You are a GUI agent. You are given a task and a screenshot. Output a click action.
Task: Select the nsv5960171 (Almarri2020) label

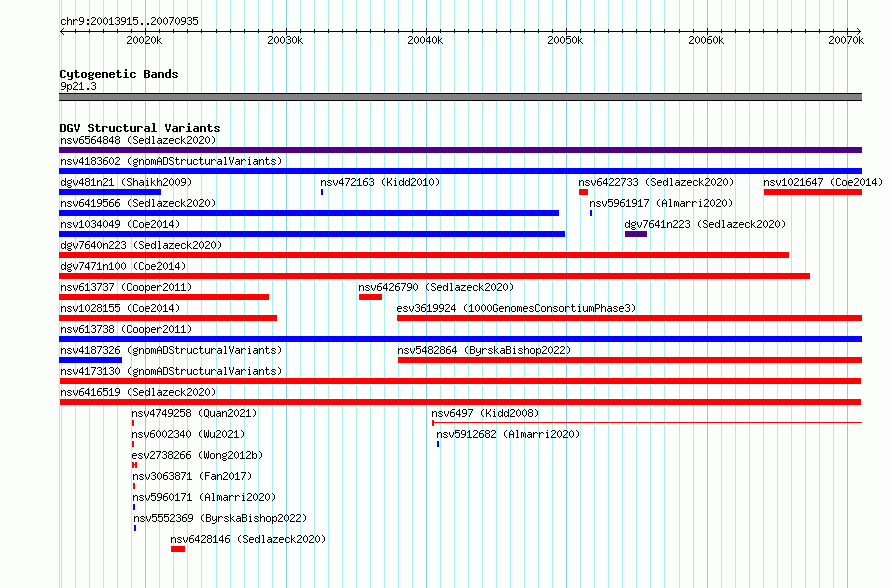click(x=204, y=497)
